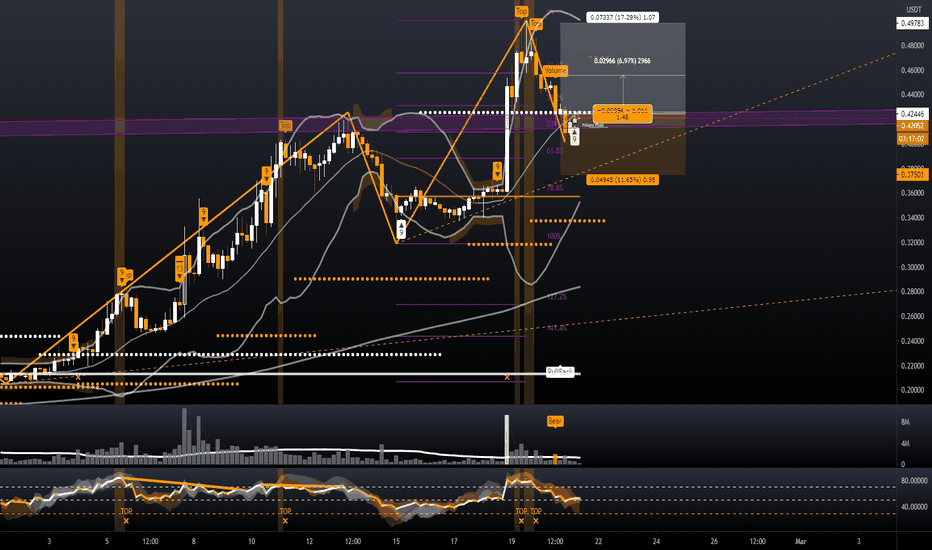Select the 0.49783 price axis label

click(x=912, y=23)
